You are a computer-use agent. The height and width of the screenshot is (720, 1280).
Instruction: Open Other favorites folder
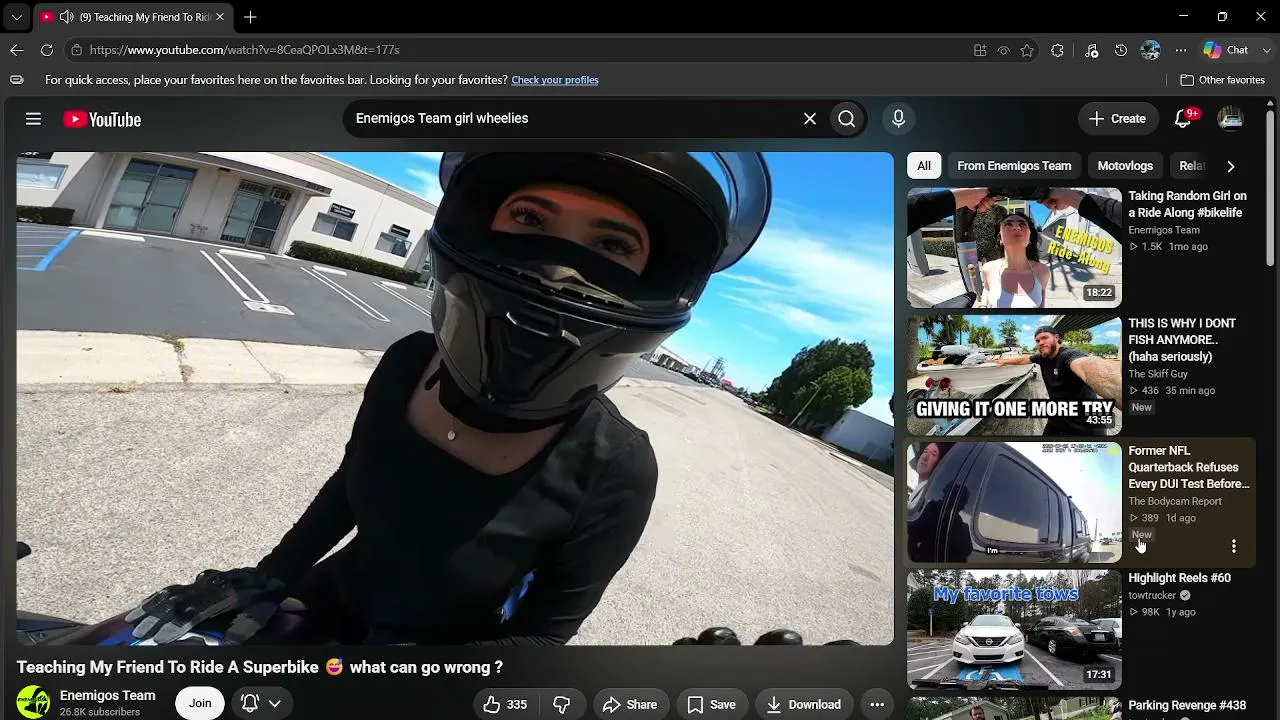coord(1222,80)
